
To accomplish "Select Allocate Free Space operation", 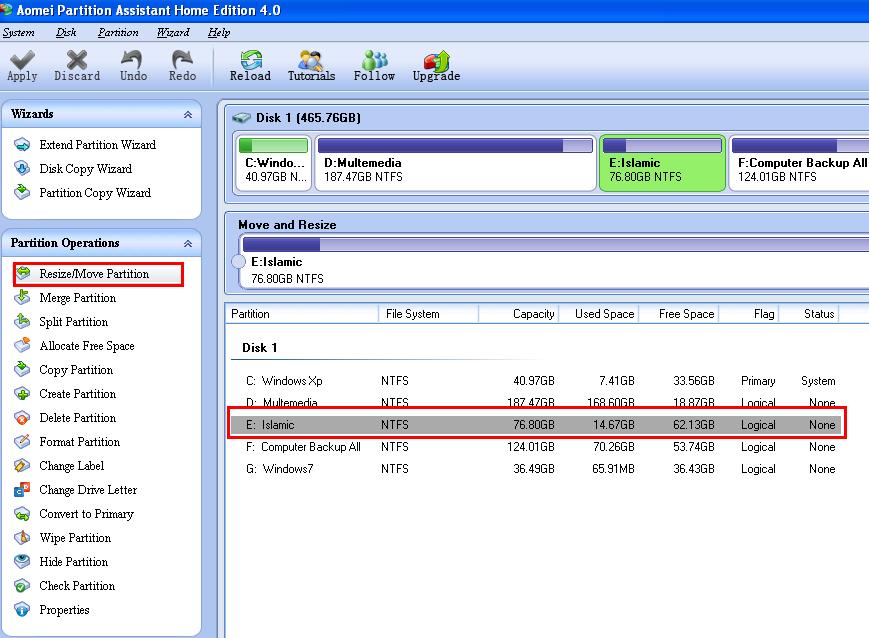I will click(86, 346).
